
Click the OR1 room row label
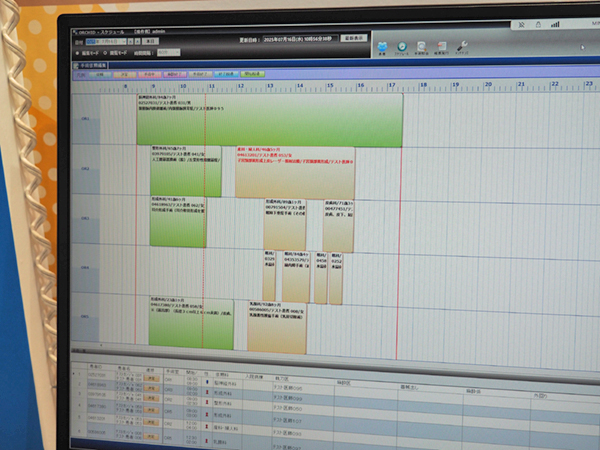pyautogui.click(x=85, y=119)
